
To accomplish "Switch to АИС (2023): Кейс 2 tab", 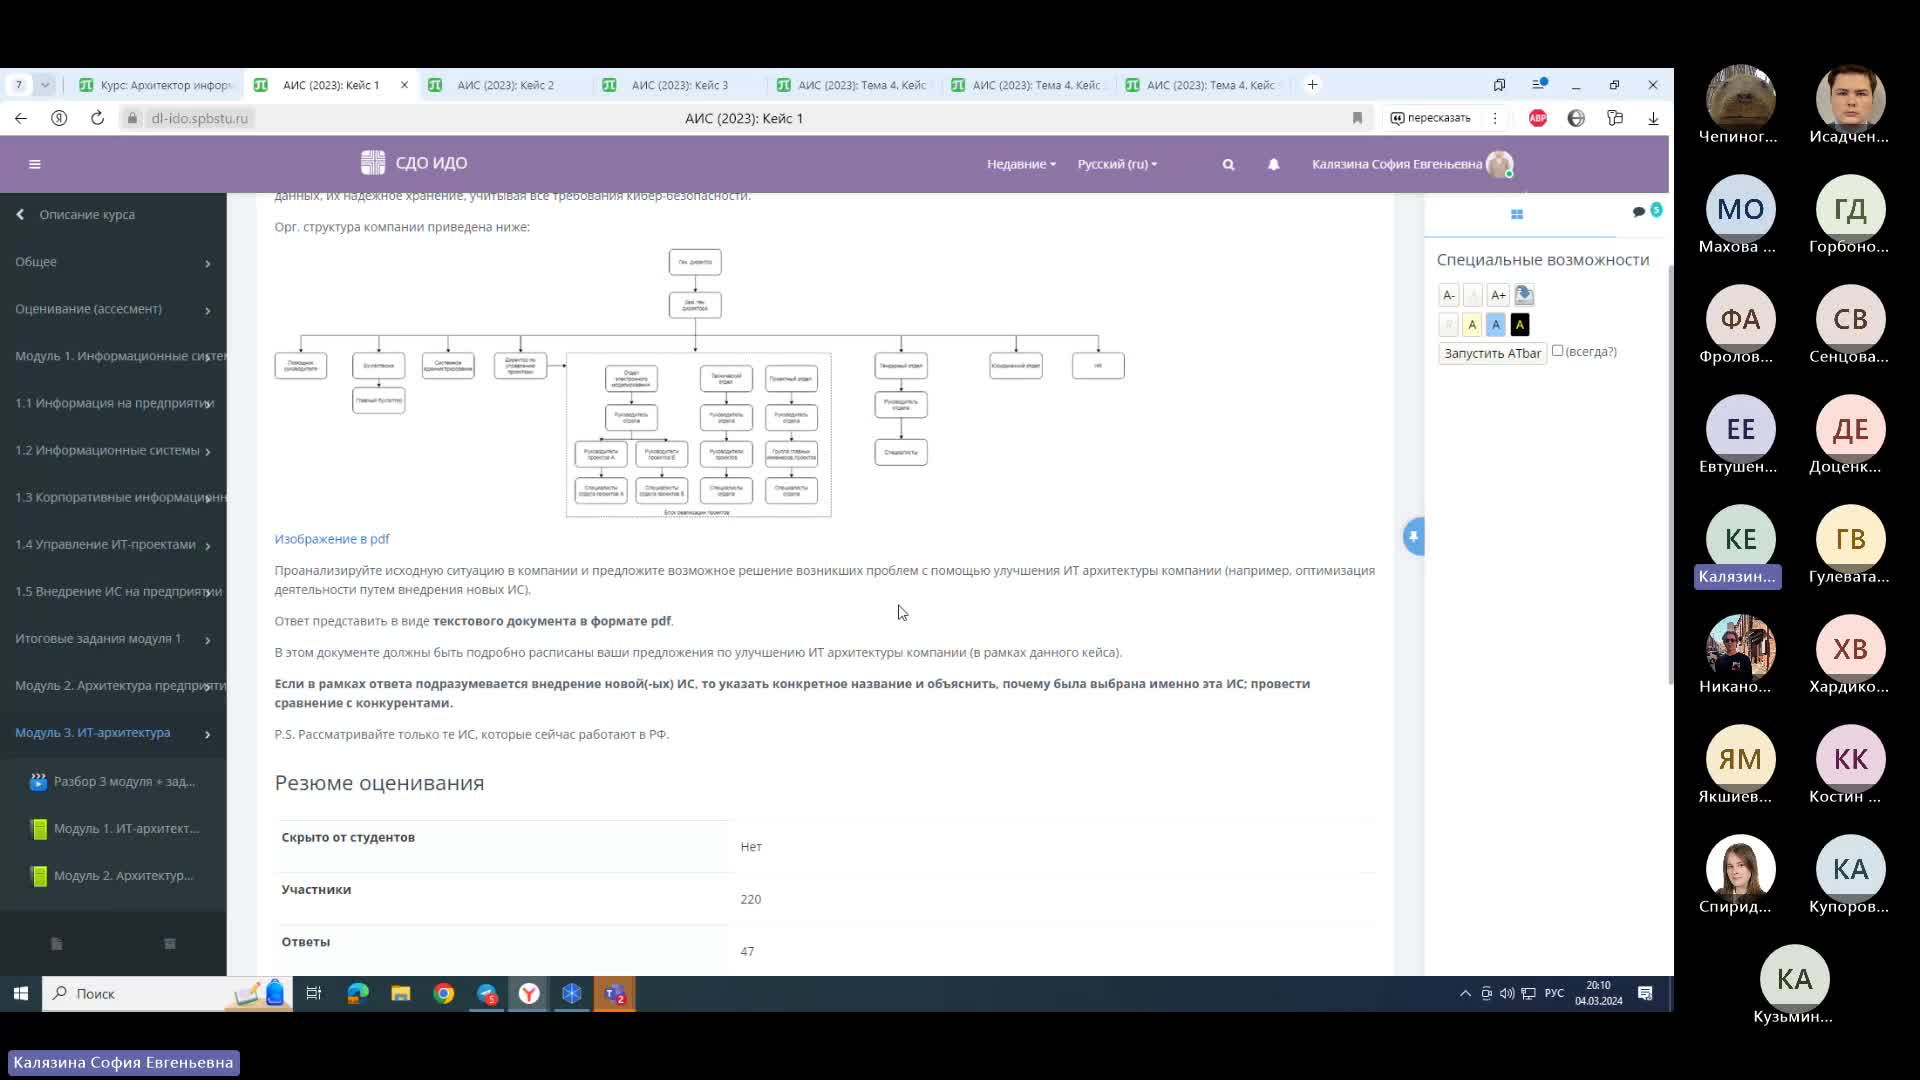I will click(505, 85).
